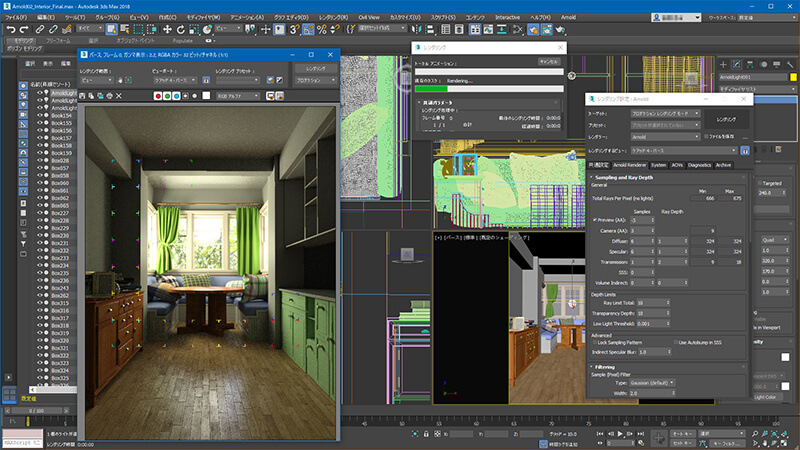Open the Target render mode dropdown
Screen dimensions: 800x450
pos(665,113)
